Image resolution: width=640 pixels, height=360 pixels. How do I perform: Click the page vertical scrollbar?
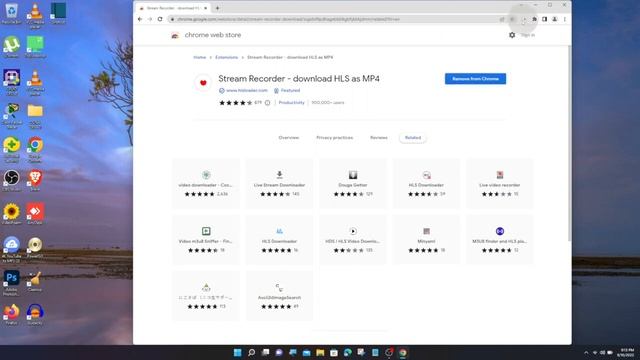(x=569, y=143)
